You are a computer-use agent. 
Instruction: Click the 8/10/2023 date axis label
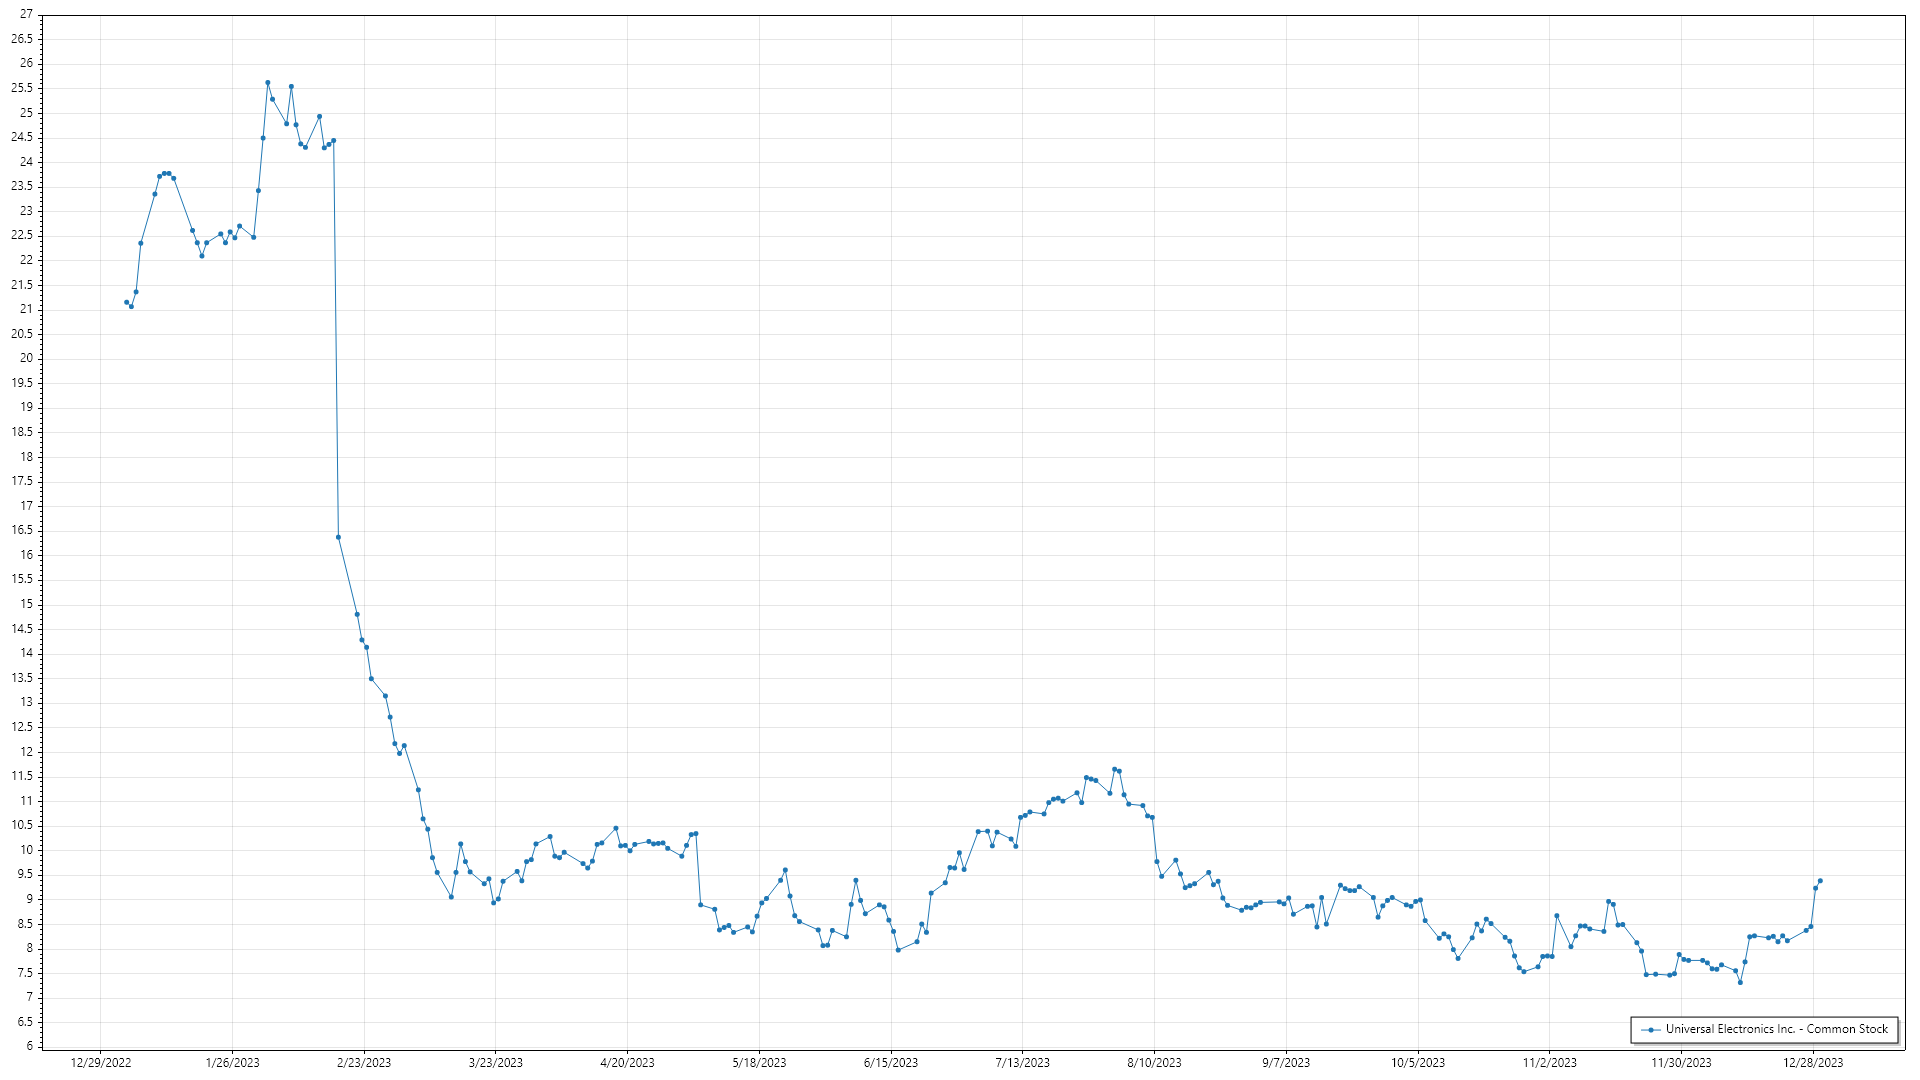(1154, 1062)
